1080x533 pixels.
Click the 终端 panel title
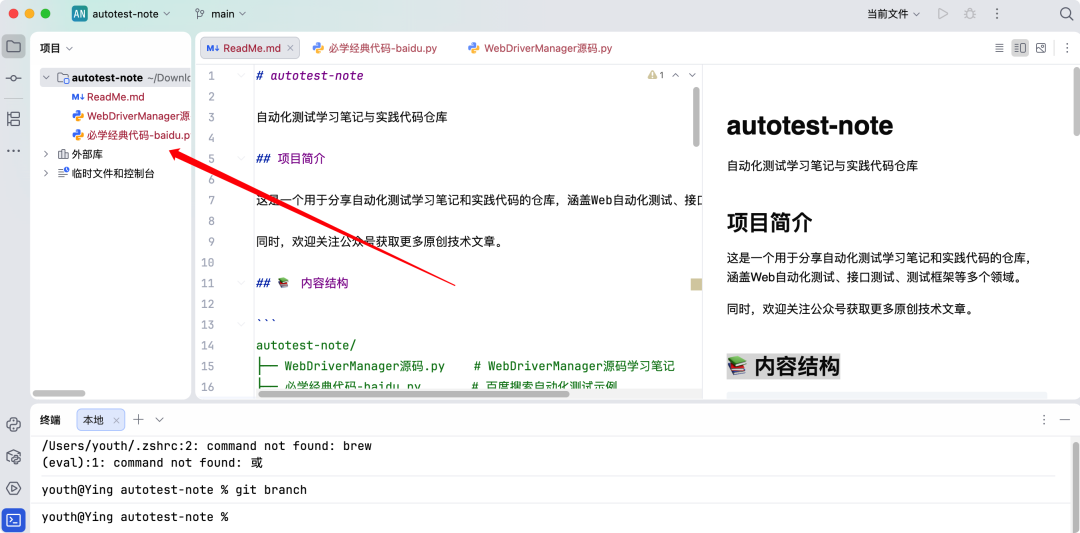tap(50, 420)
